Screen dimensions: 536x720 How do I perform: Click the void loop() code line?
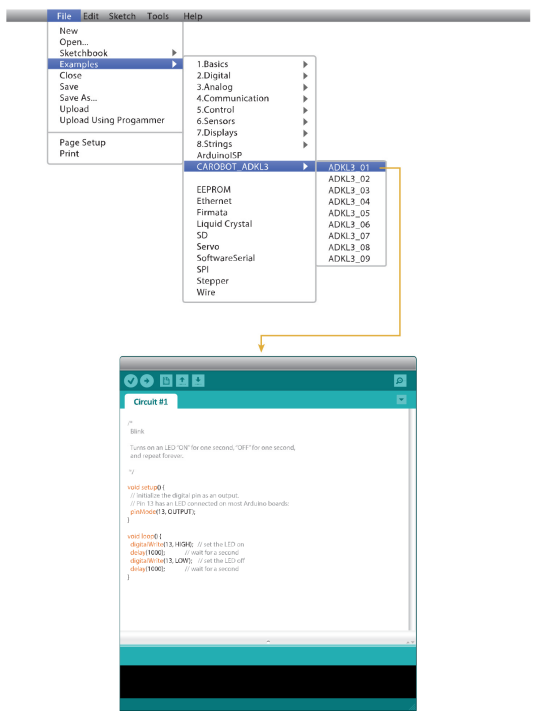coord(144,536)
